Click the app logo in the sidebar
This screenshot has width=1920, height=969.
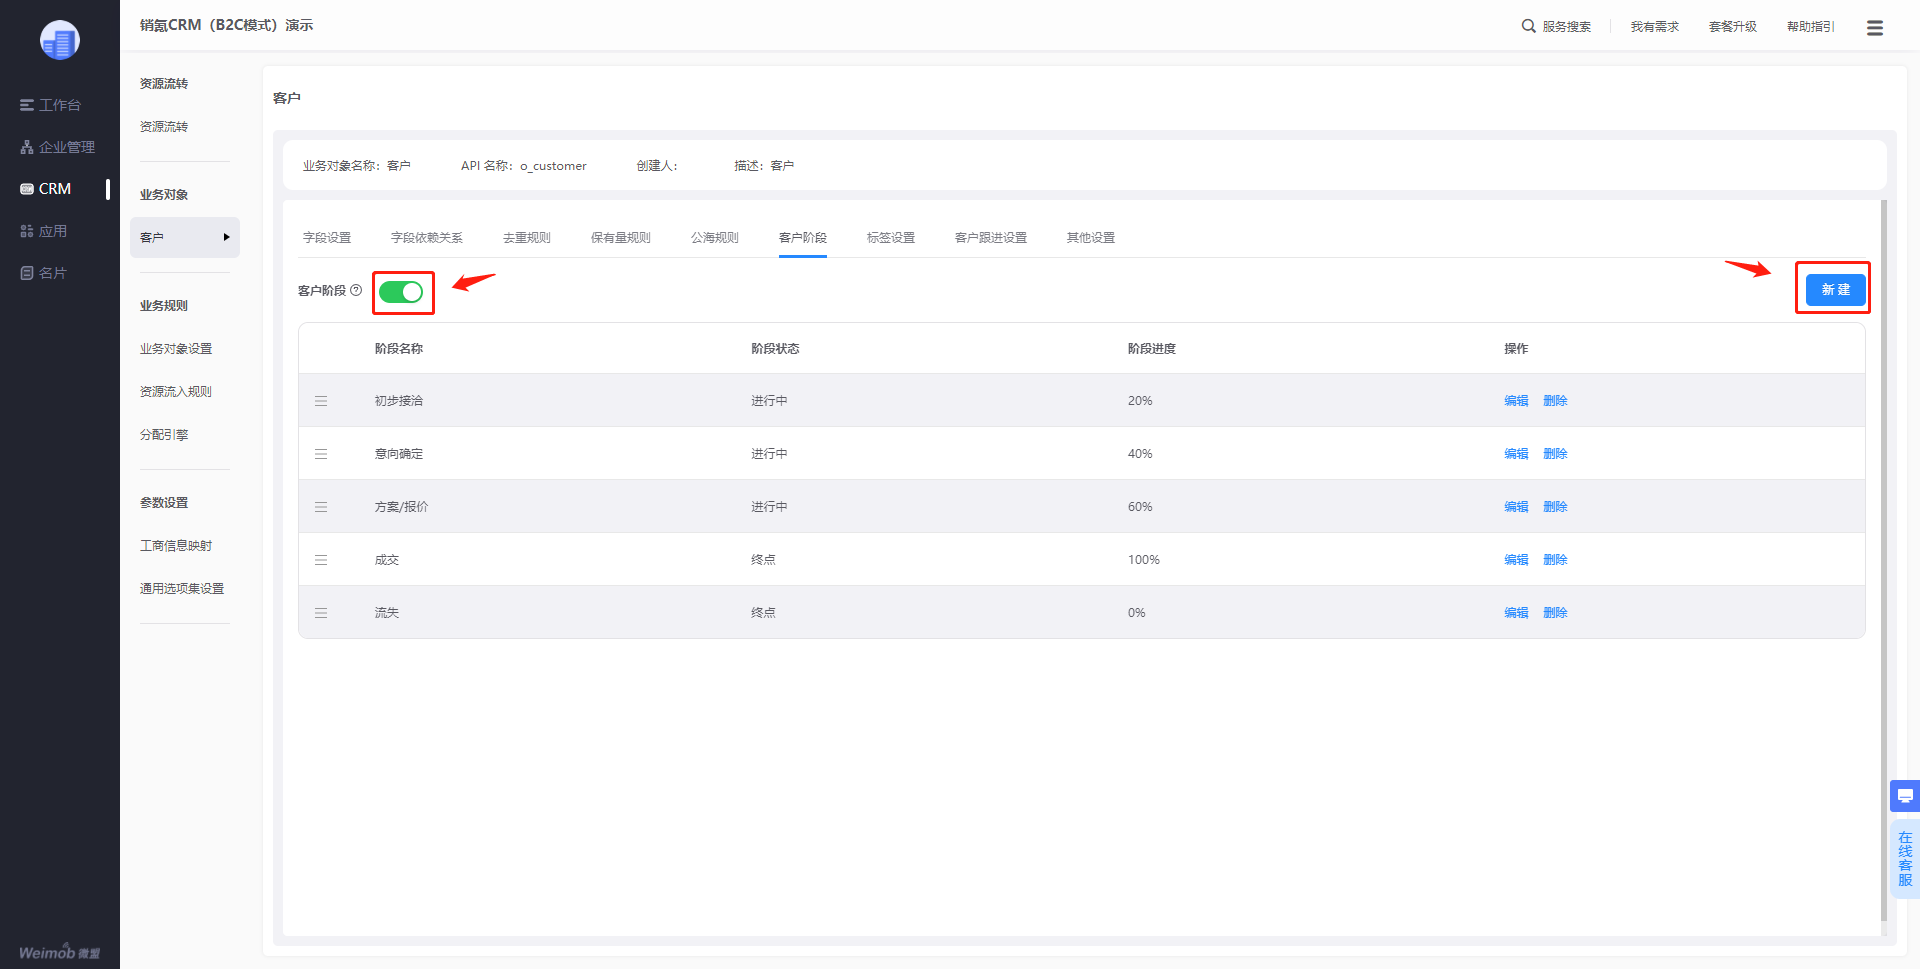(x=60, y=40)
